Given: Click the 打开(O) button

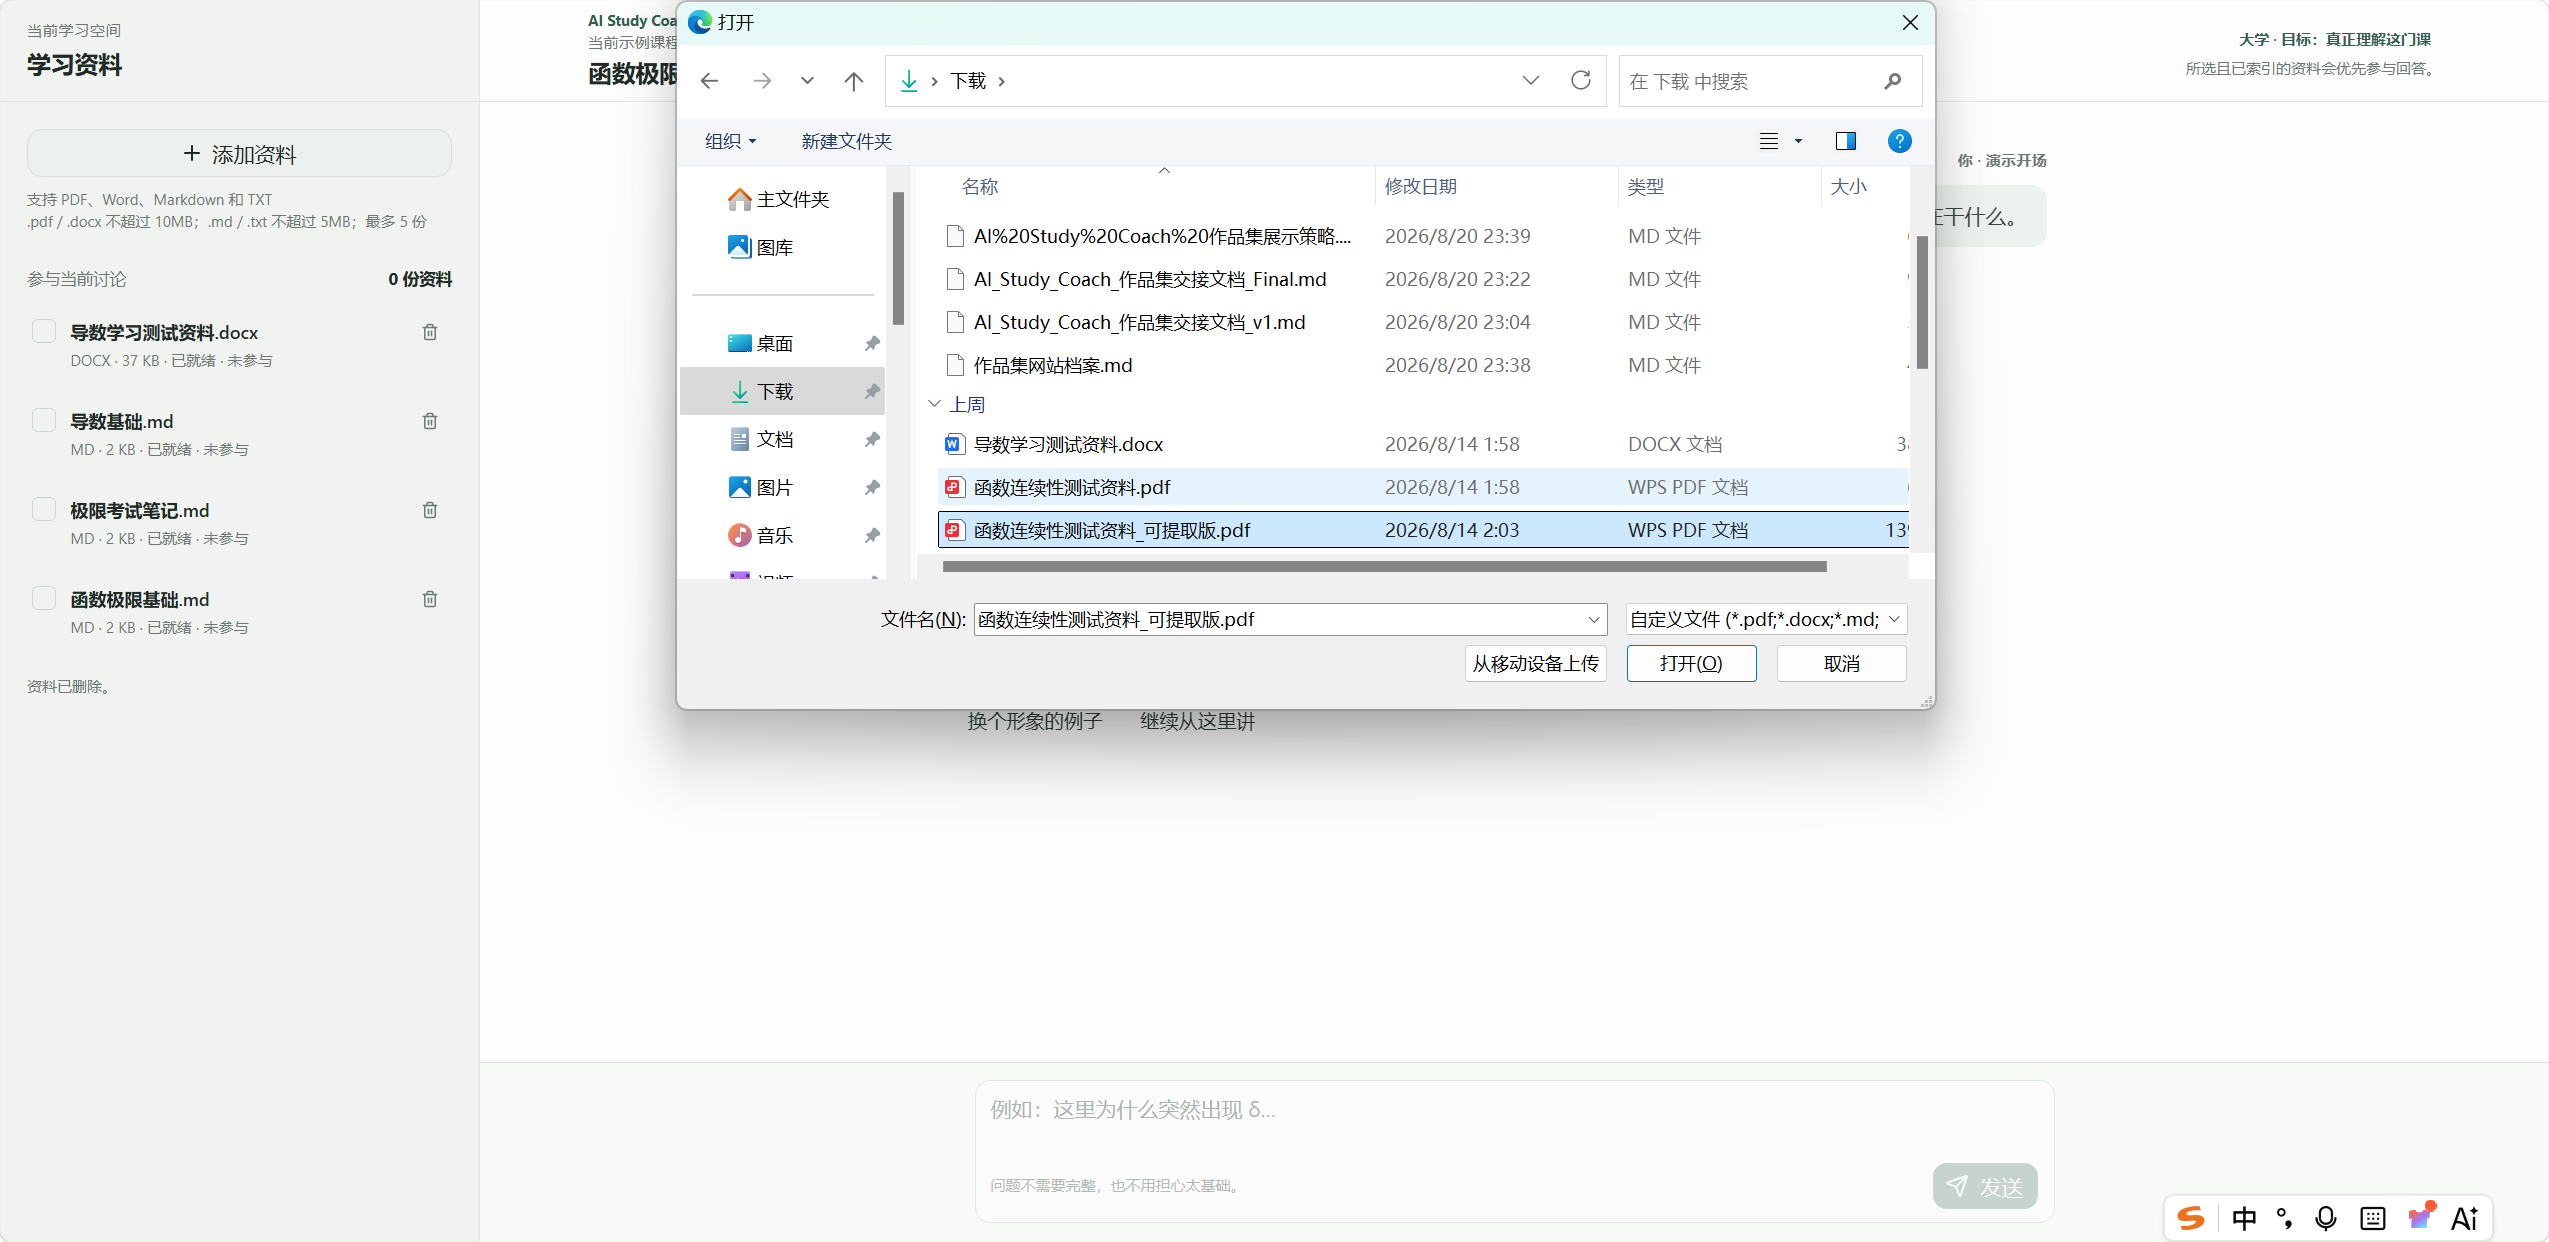Looking at the screenshot, I should tap(1691, 664).
